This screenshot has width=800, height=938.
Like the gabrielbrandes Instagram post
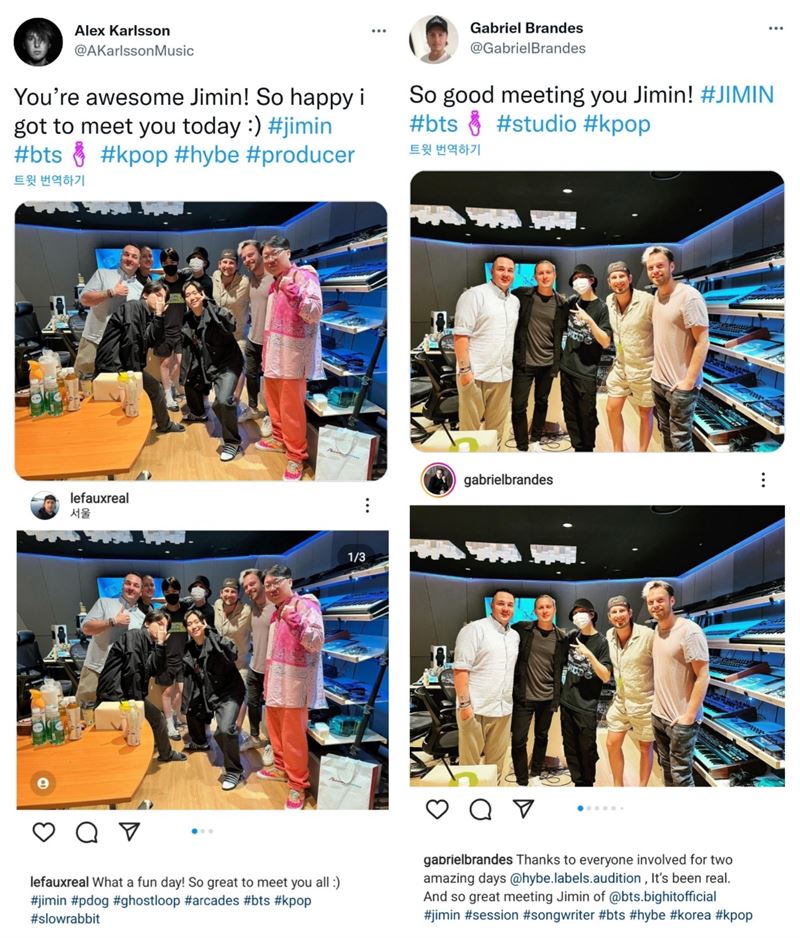pos(437,809)
